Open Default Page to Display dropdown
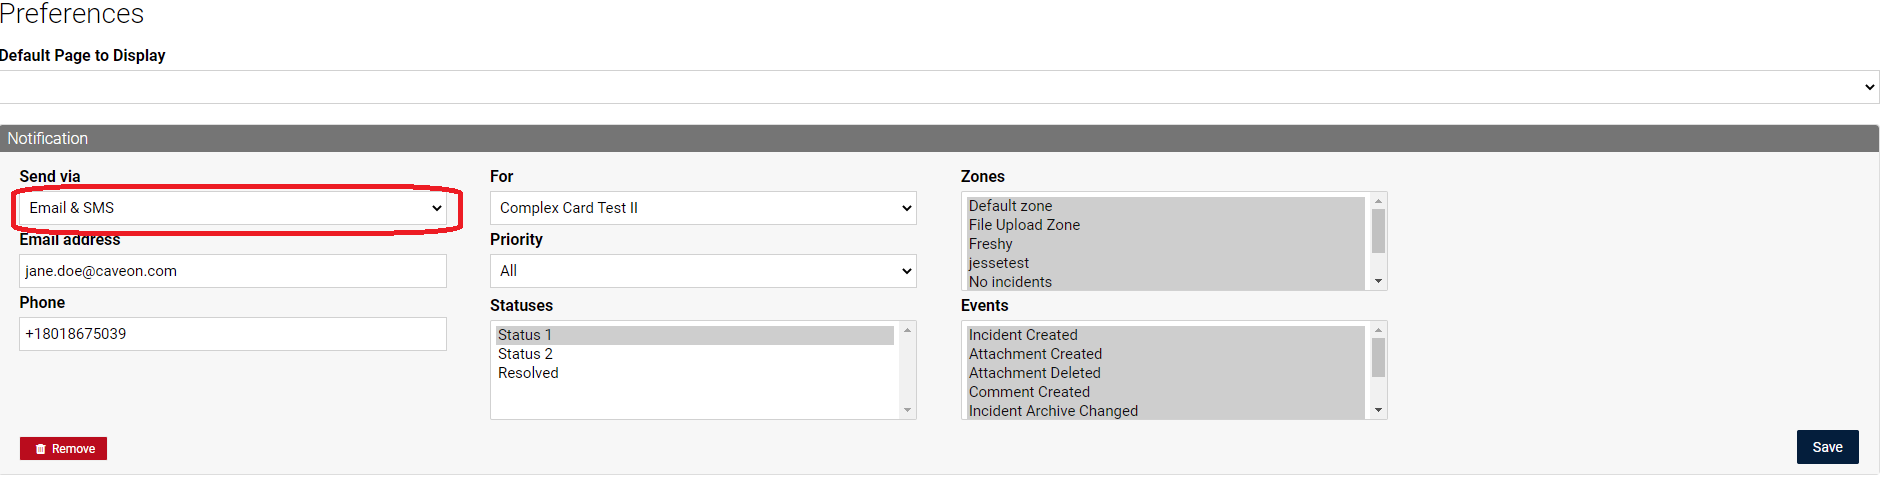This screenshot has height=478, width=1881. pyautogui.click(x=940, y=87)
